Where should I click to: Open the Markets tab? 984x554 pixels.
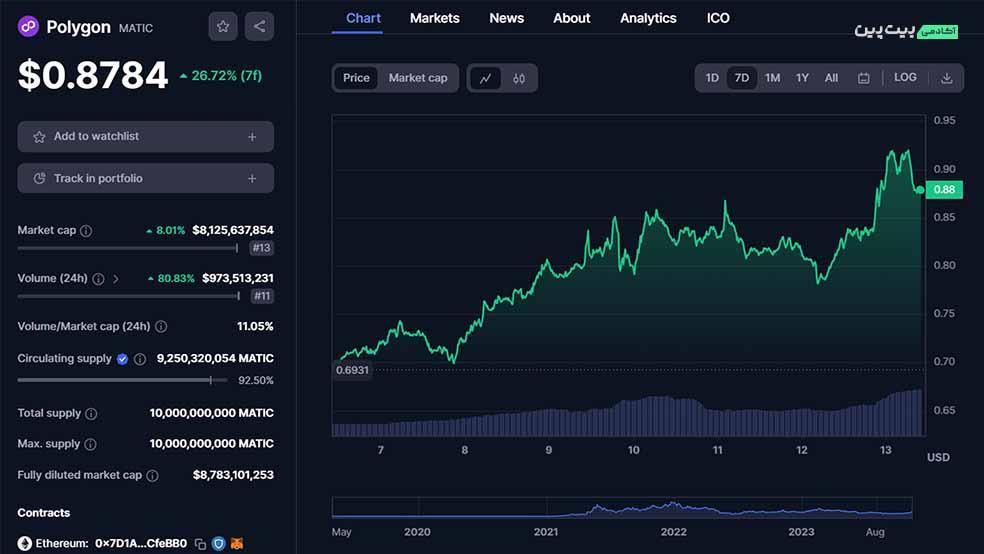click(435, 18)
